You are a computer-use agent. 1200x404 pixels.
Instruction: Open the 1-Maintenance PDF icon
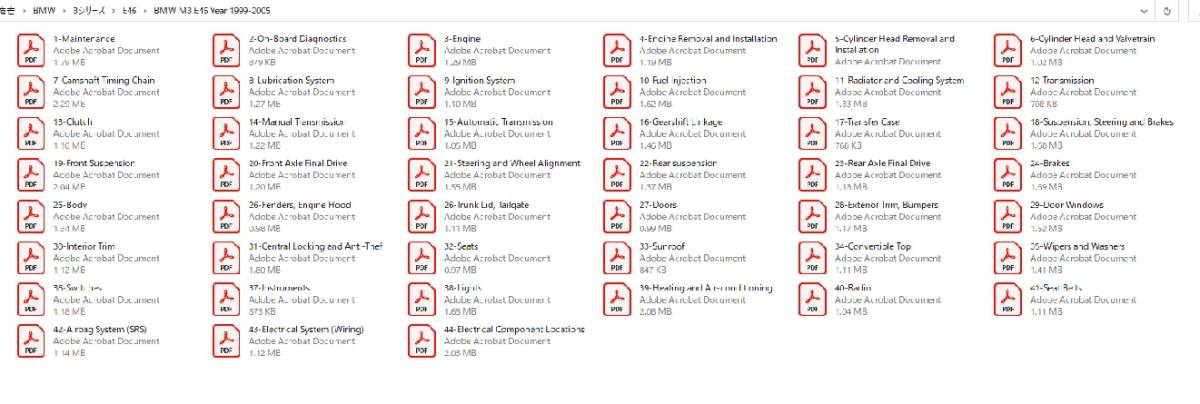click(29, 50)
